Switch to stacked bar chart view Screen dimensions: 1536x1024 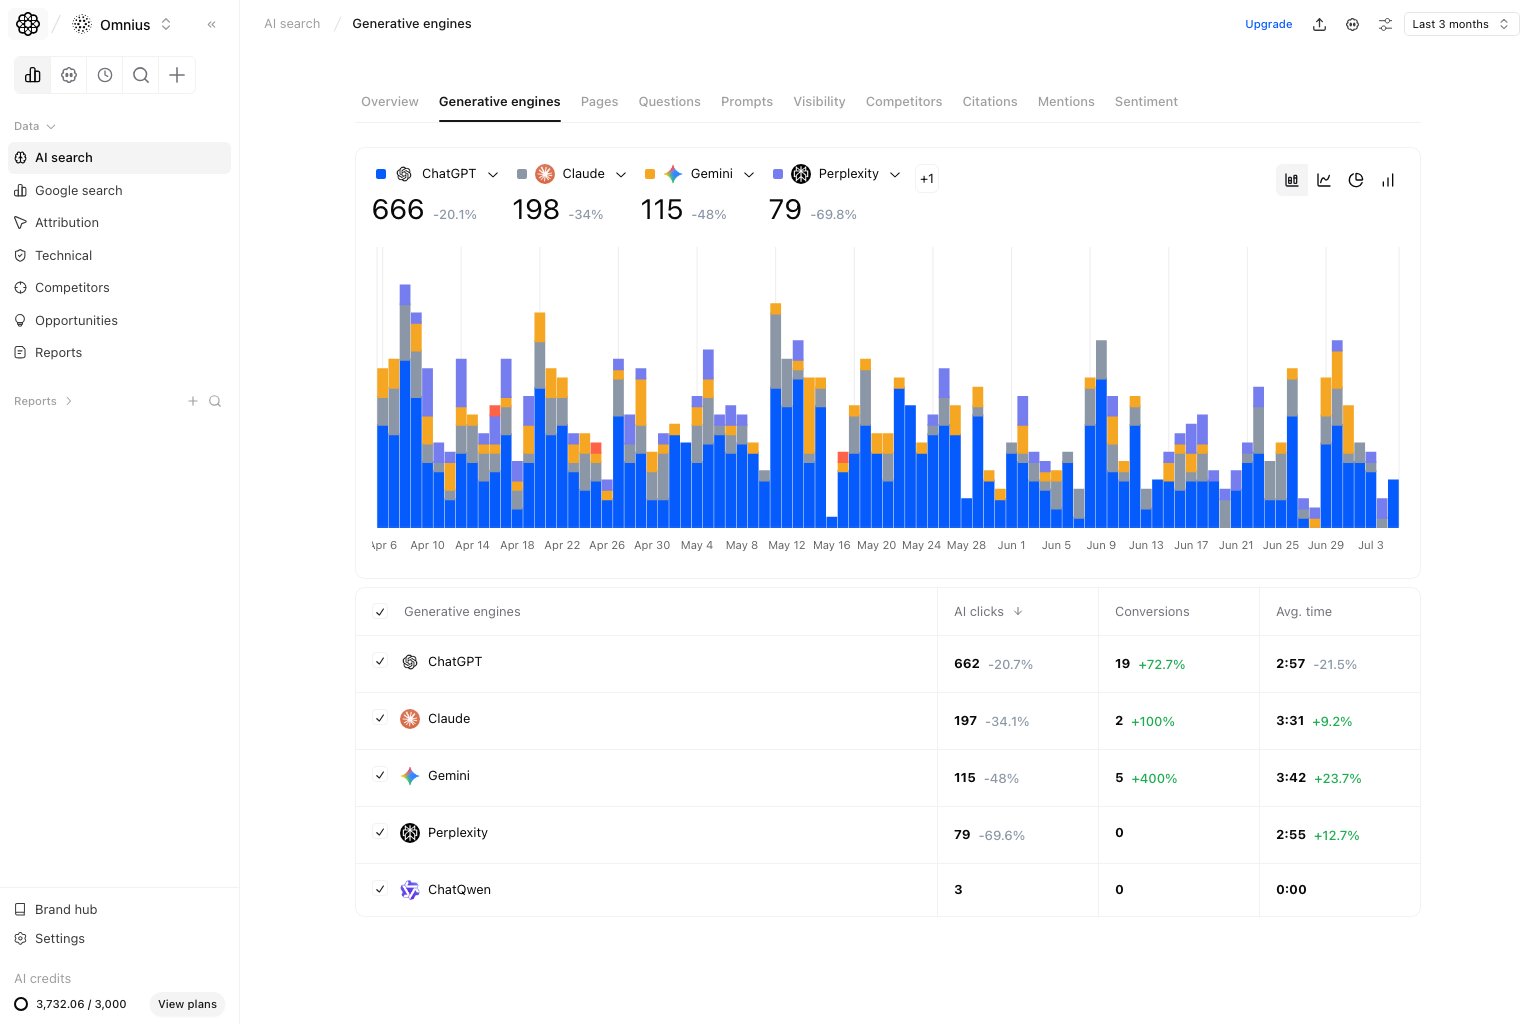1292,180
